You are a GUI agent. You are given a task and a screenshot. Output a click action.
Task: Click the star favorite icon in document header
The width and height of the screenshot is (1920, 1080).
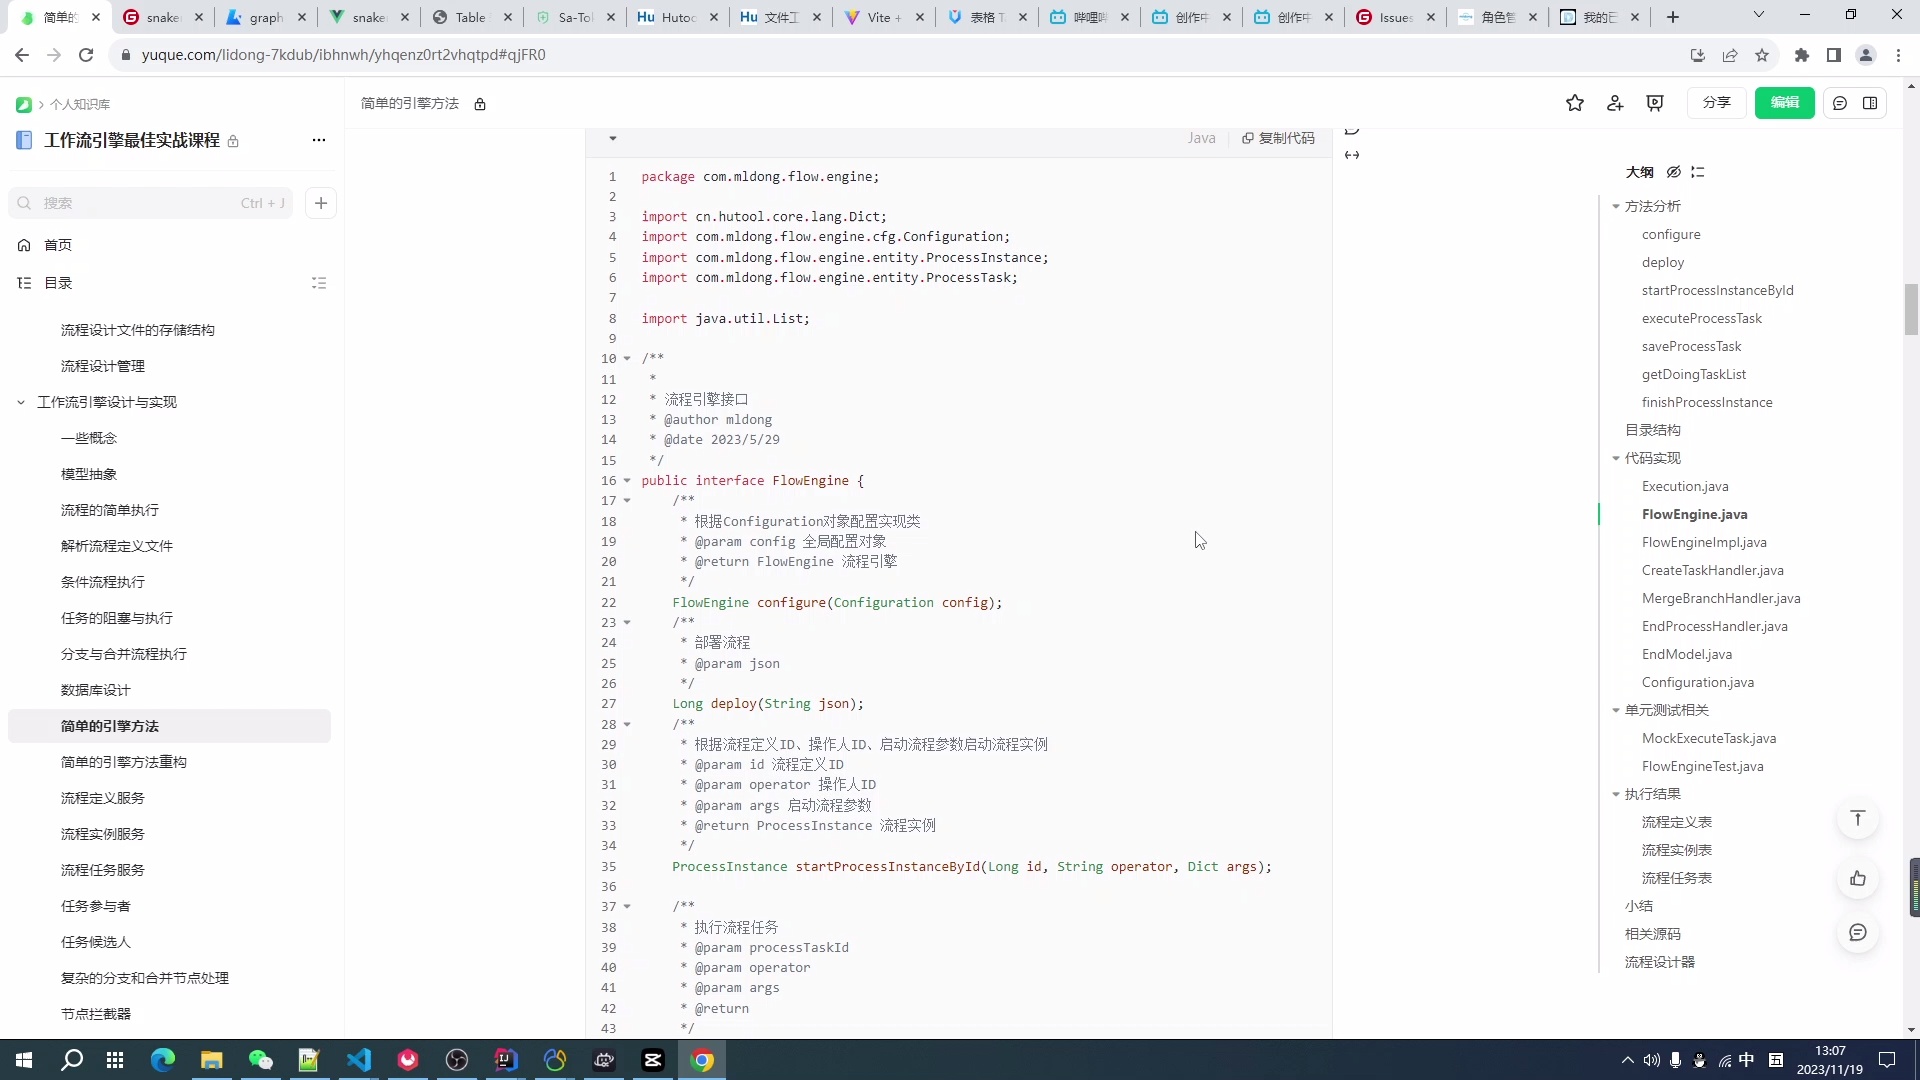[1574, 103]
